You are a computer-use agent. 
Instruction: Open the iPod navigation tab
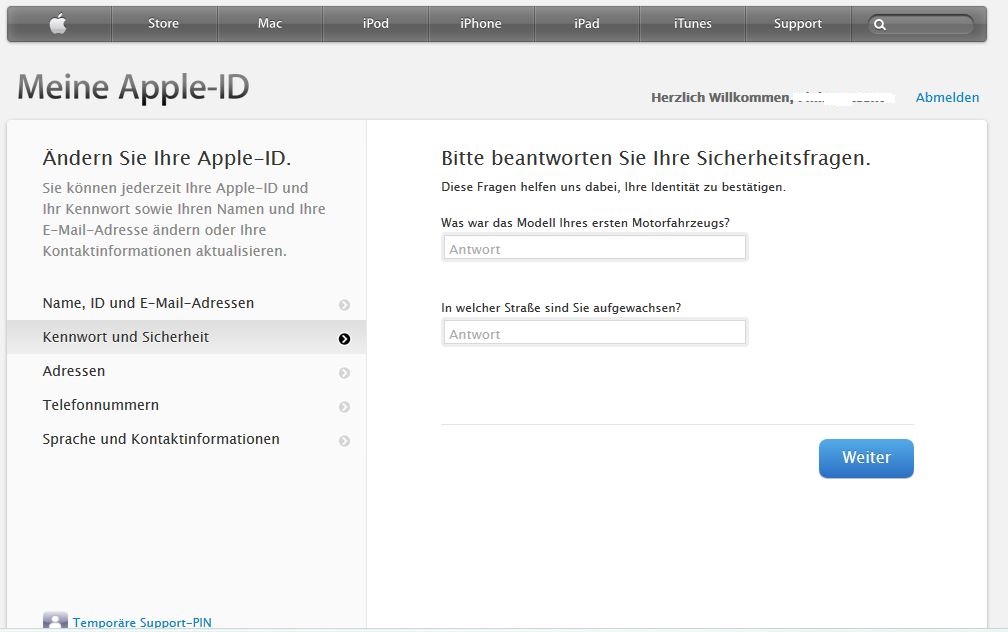(376, 24)
